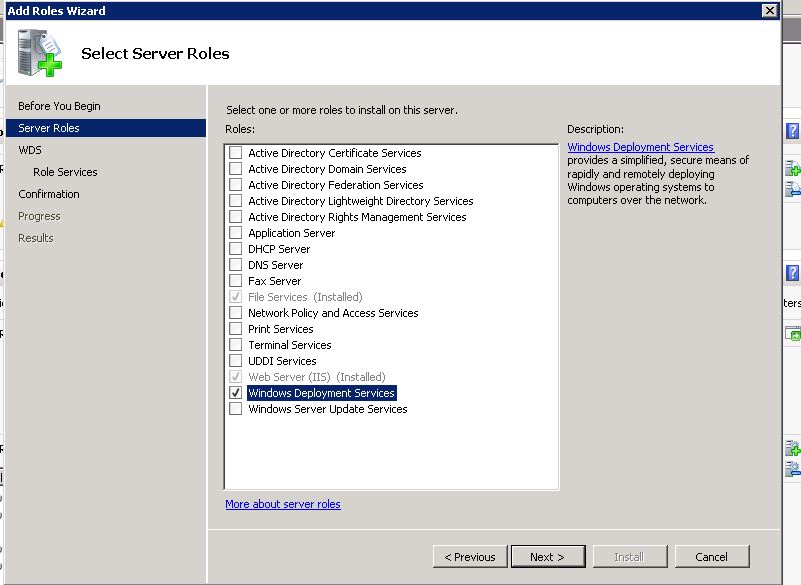Click the 'Select Server Roles' heading
Screen dimensions: 801x585
tap(155, 54)
